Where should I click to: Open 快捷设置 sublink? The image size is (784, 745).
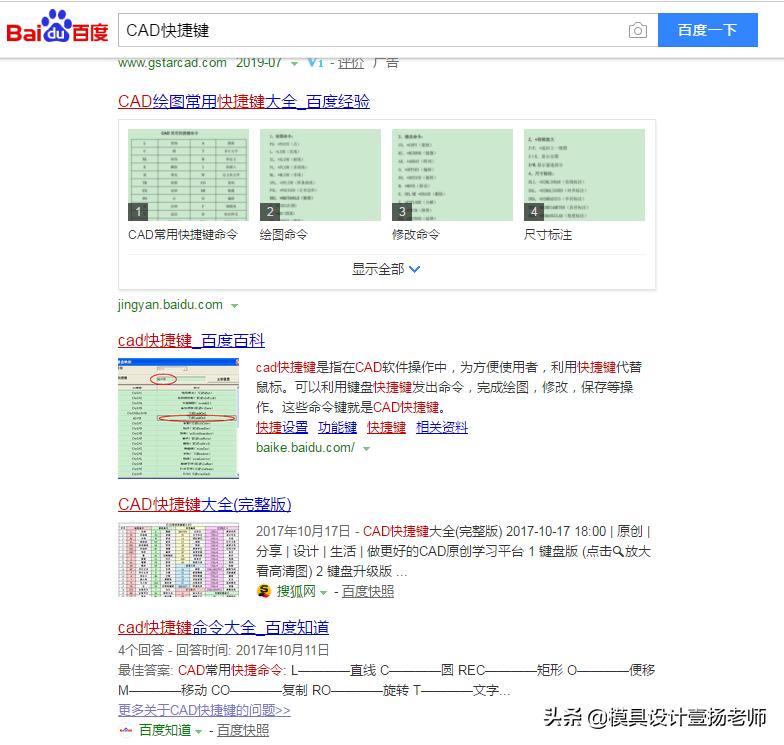click(282, 428)
